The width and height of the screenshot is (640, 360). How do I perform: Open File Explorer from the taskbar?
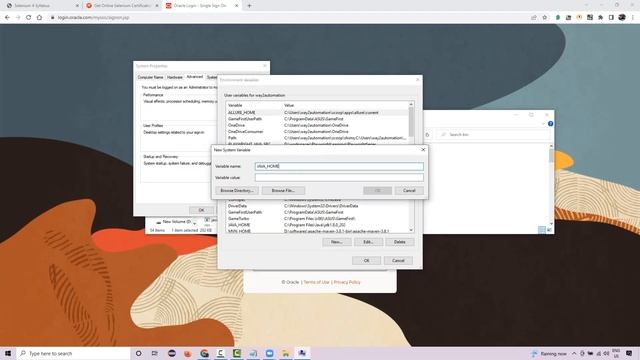pyautogui.click(x=286, y=353)
